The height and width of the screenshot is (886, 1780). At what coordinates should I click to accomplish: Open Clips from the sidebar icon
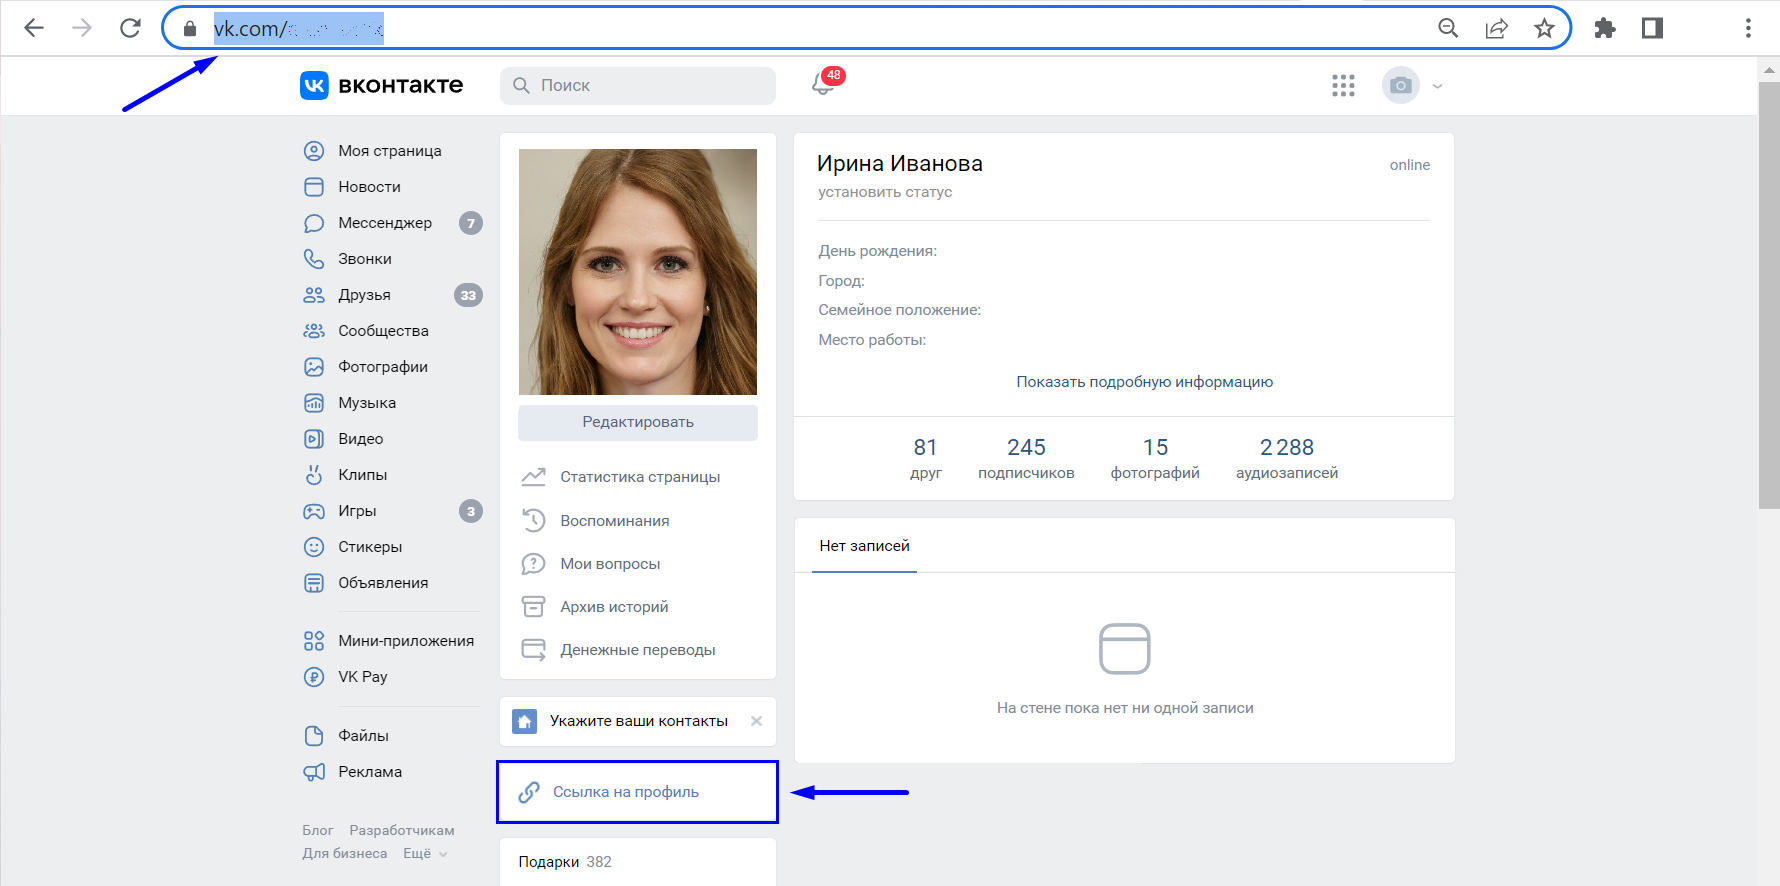coord(314,475)
